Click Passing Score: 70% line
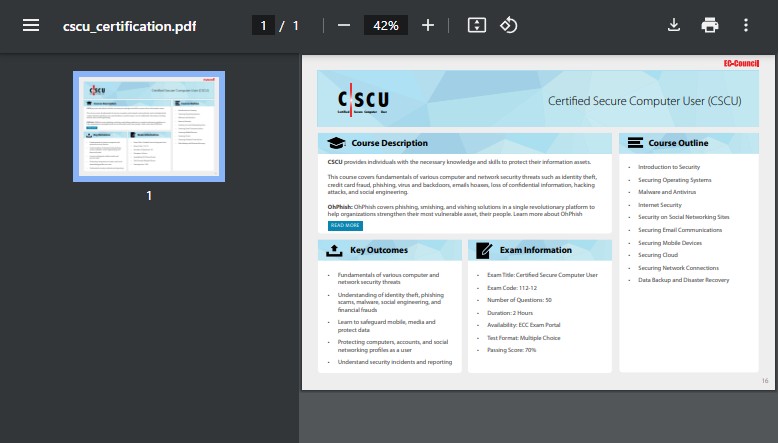Image resolution: width=779 pixels, height=443 pixels. [x=511, y=350]
